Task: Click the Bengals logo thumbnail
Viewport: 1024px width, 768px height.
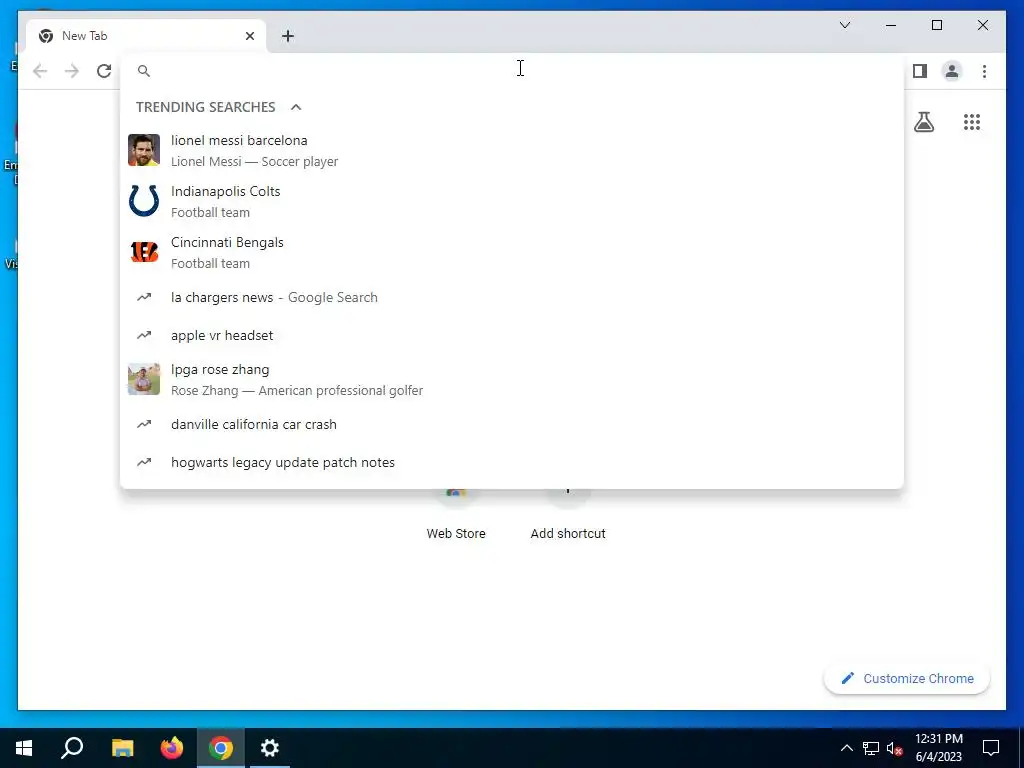Action: click(x=144, y=252)
